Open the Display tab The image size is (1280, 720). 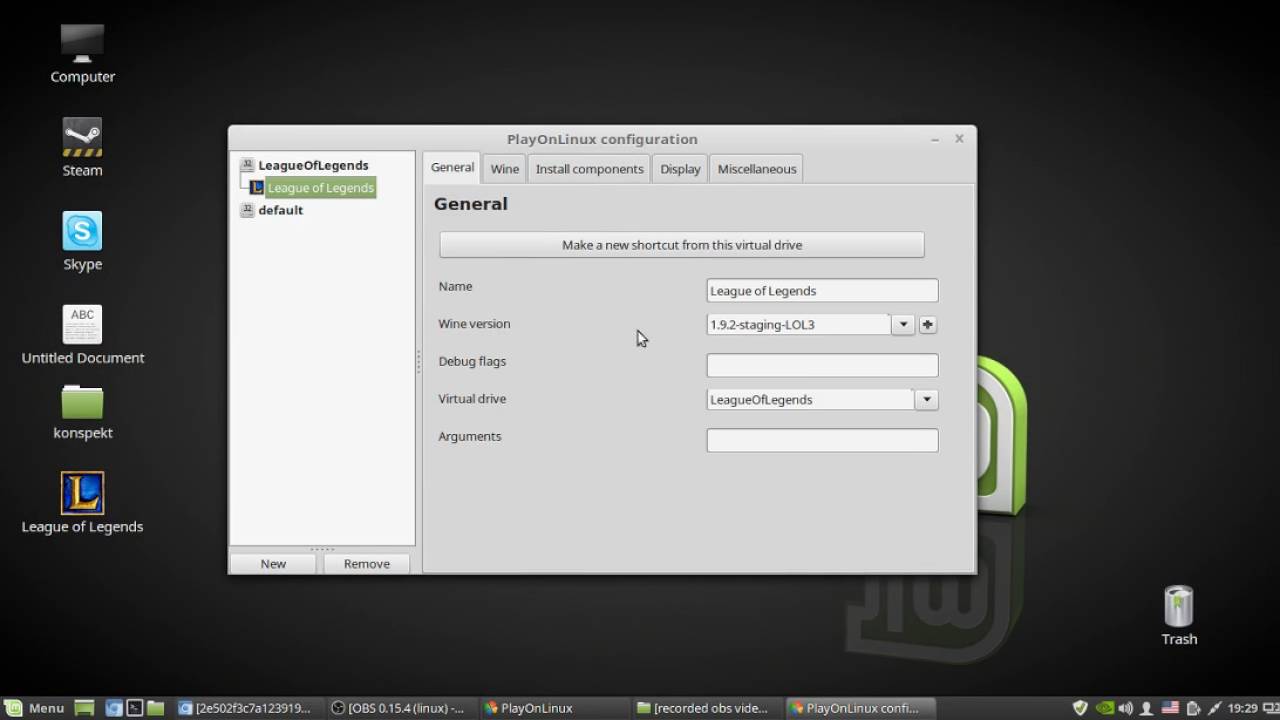[680, 169]
